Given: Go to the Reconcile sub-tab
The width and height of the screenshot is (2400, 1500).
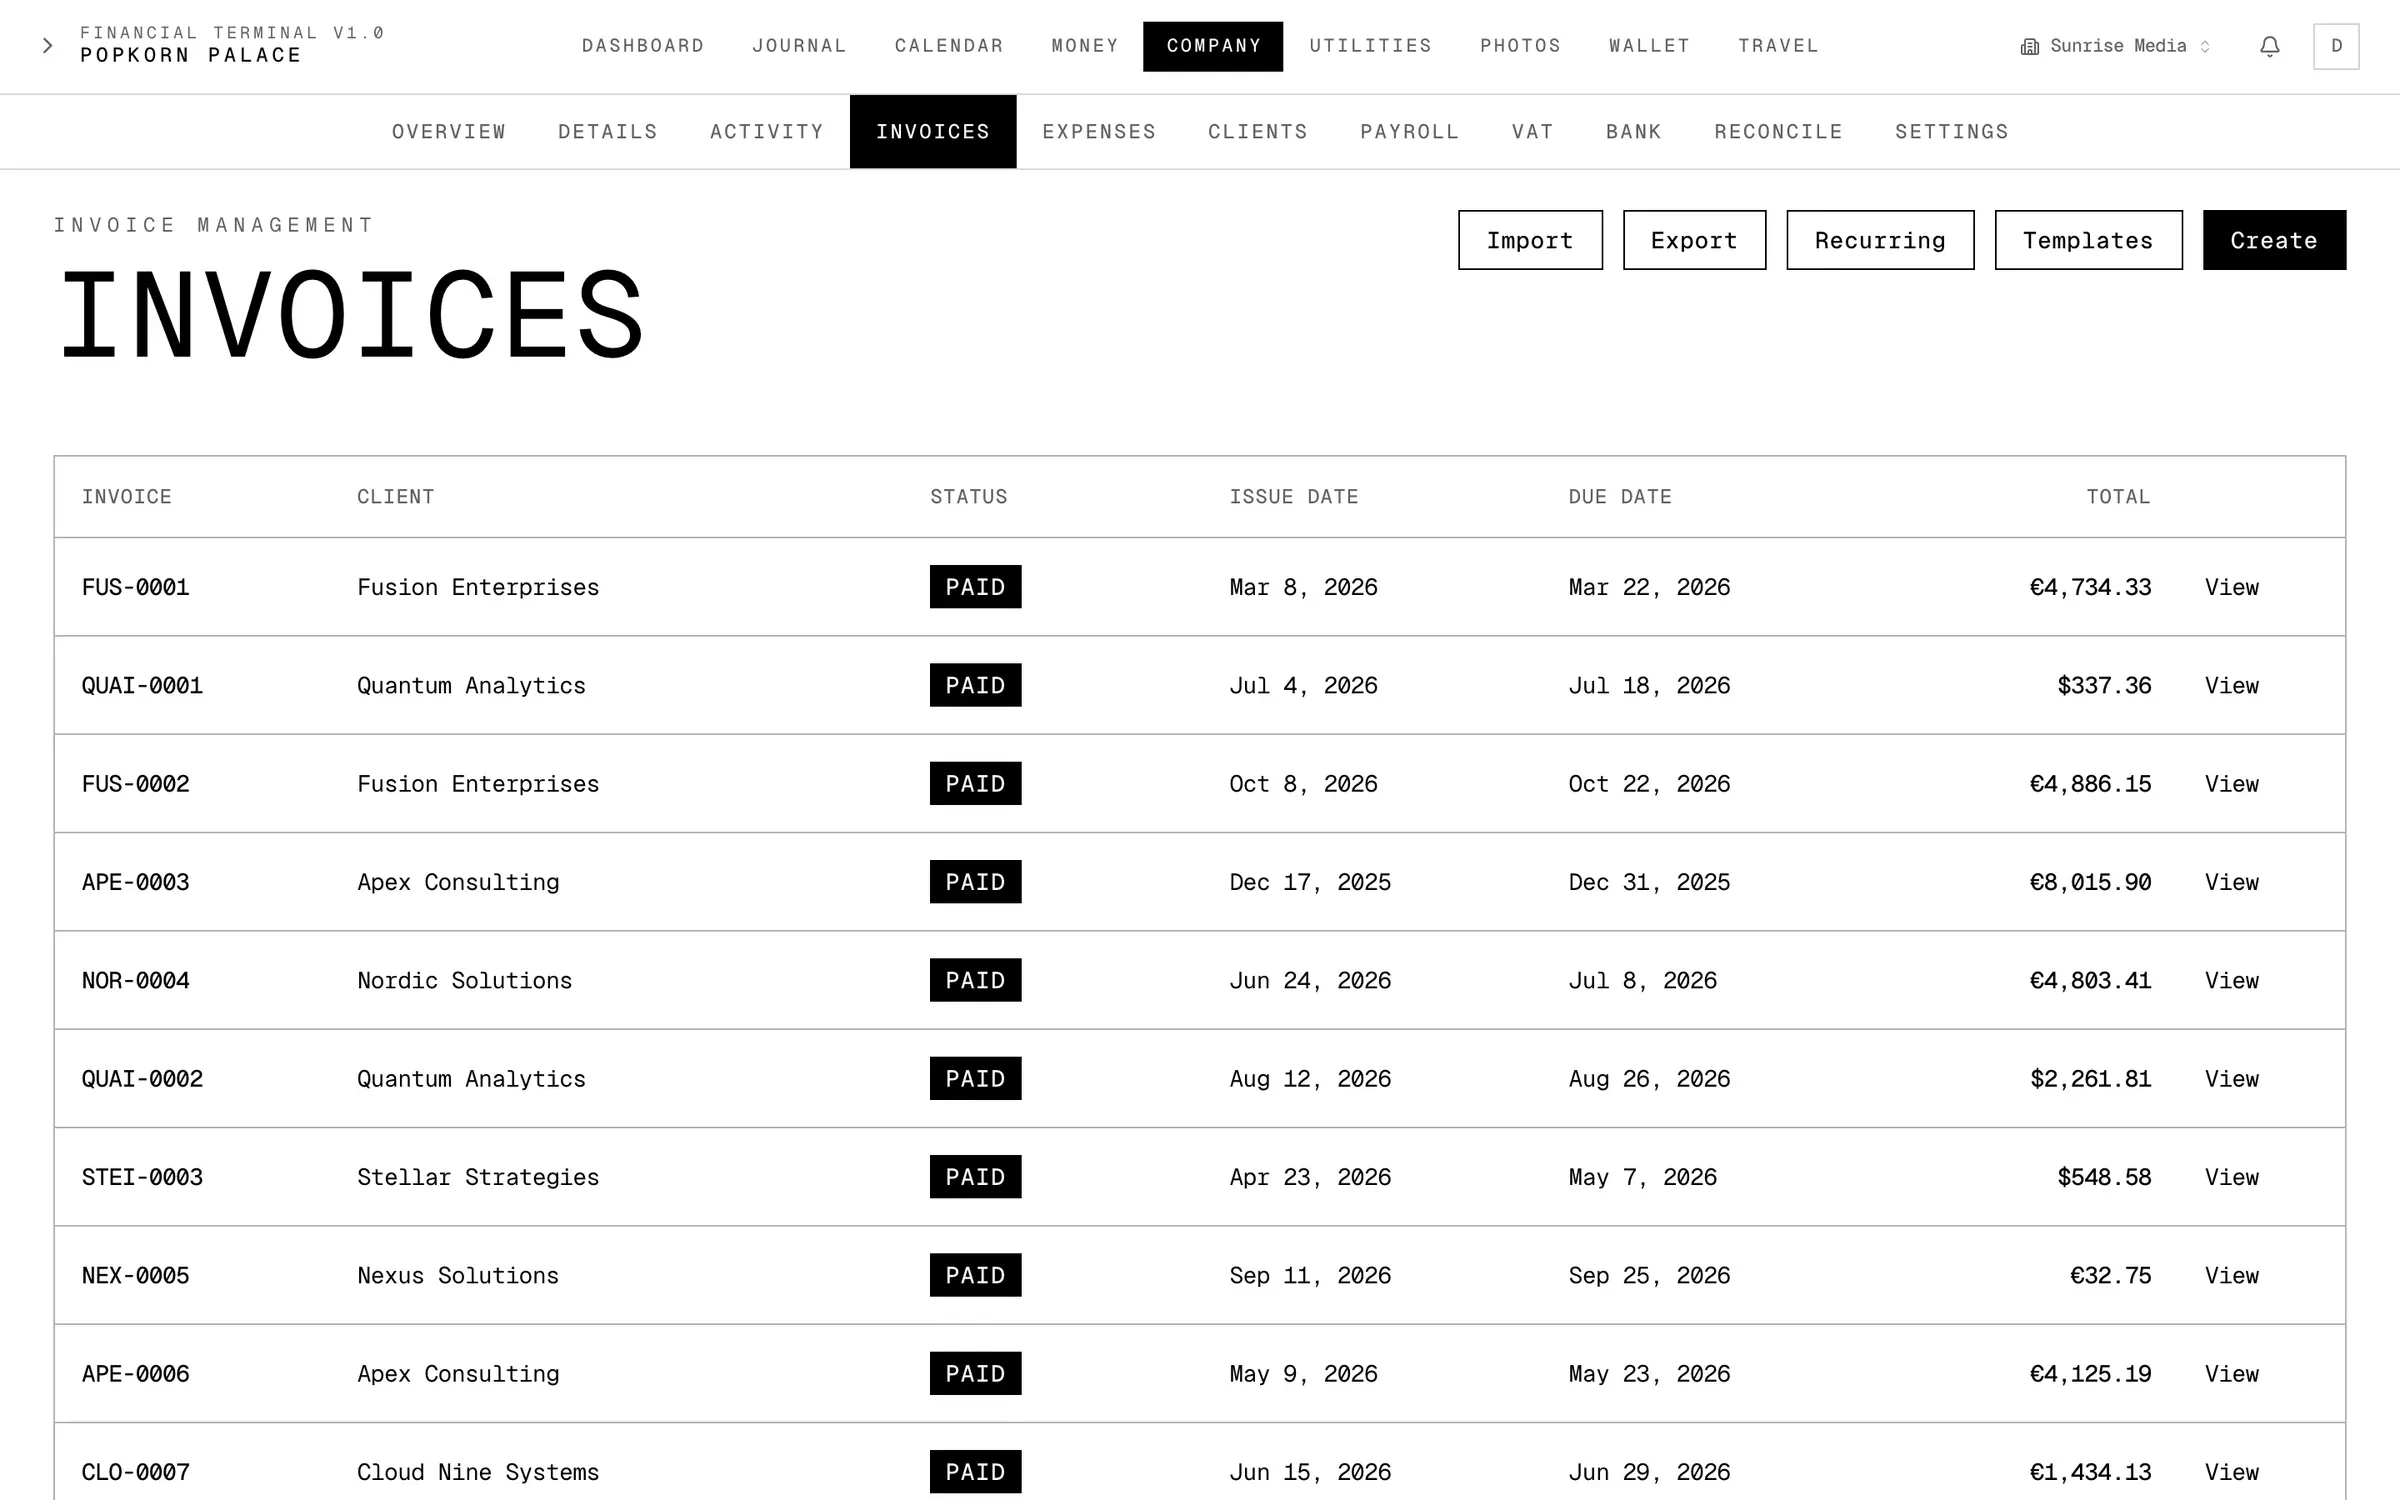Looking at the screenshot, I should coord(1778,132).
